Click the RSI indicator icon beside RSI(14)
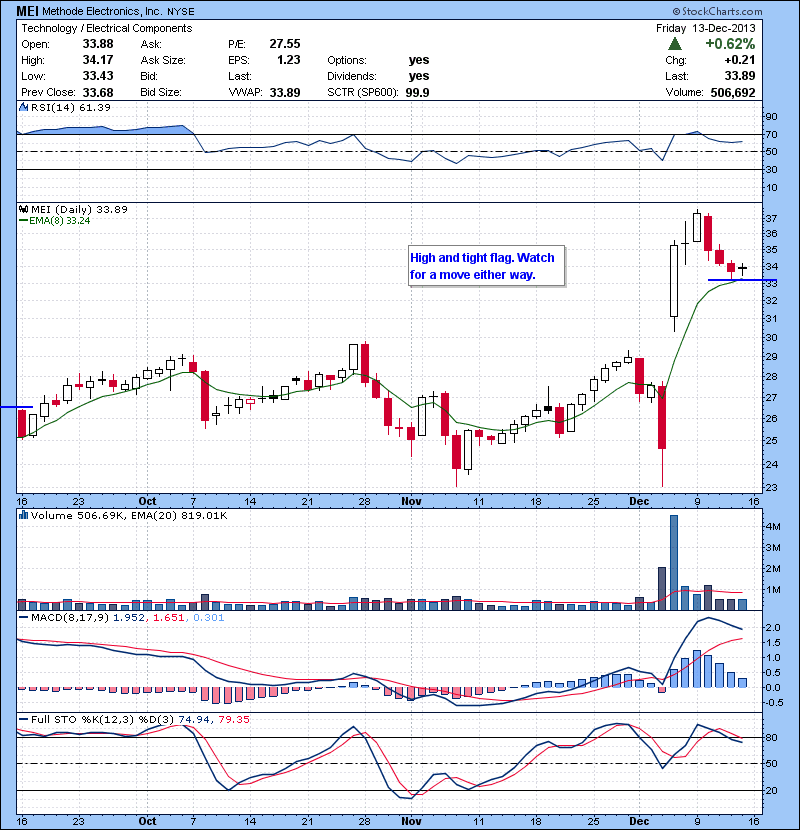Screen dimensions: 800x830 click(23, 107)
